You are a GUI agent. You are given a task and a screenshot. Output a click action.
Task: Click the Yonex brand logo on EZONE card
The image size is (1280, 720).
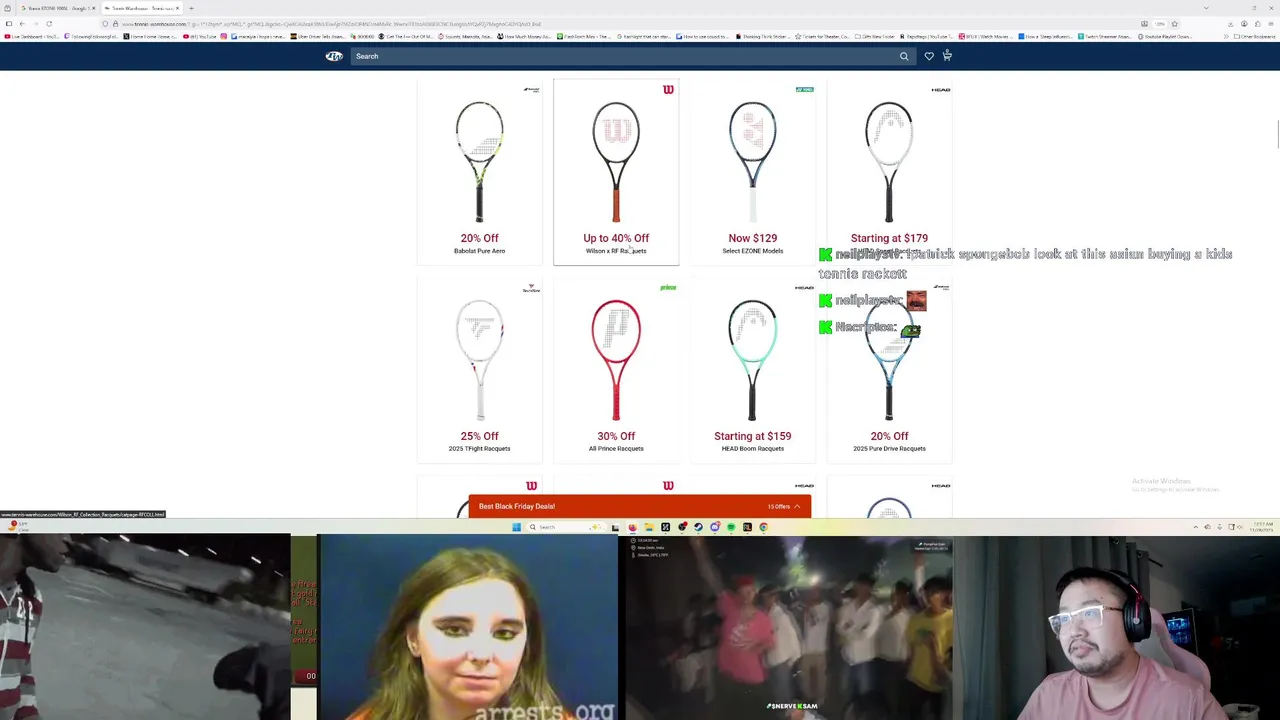coord(804,89)
